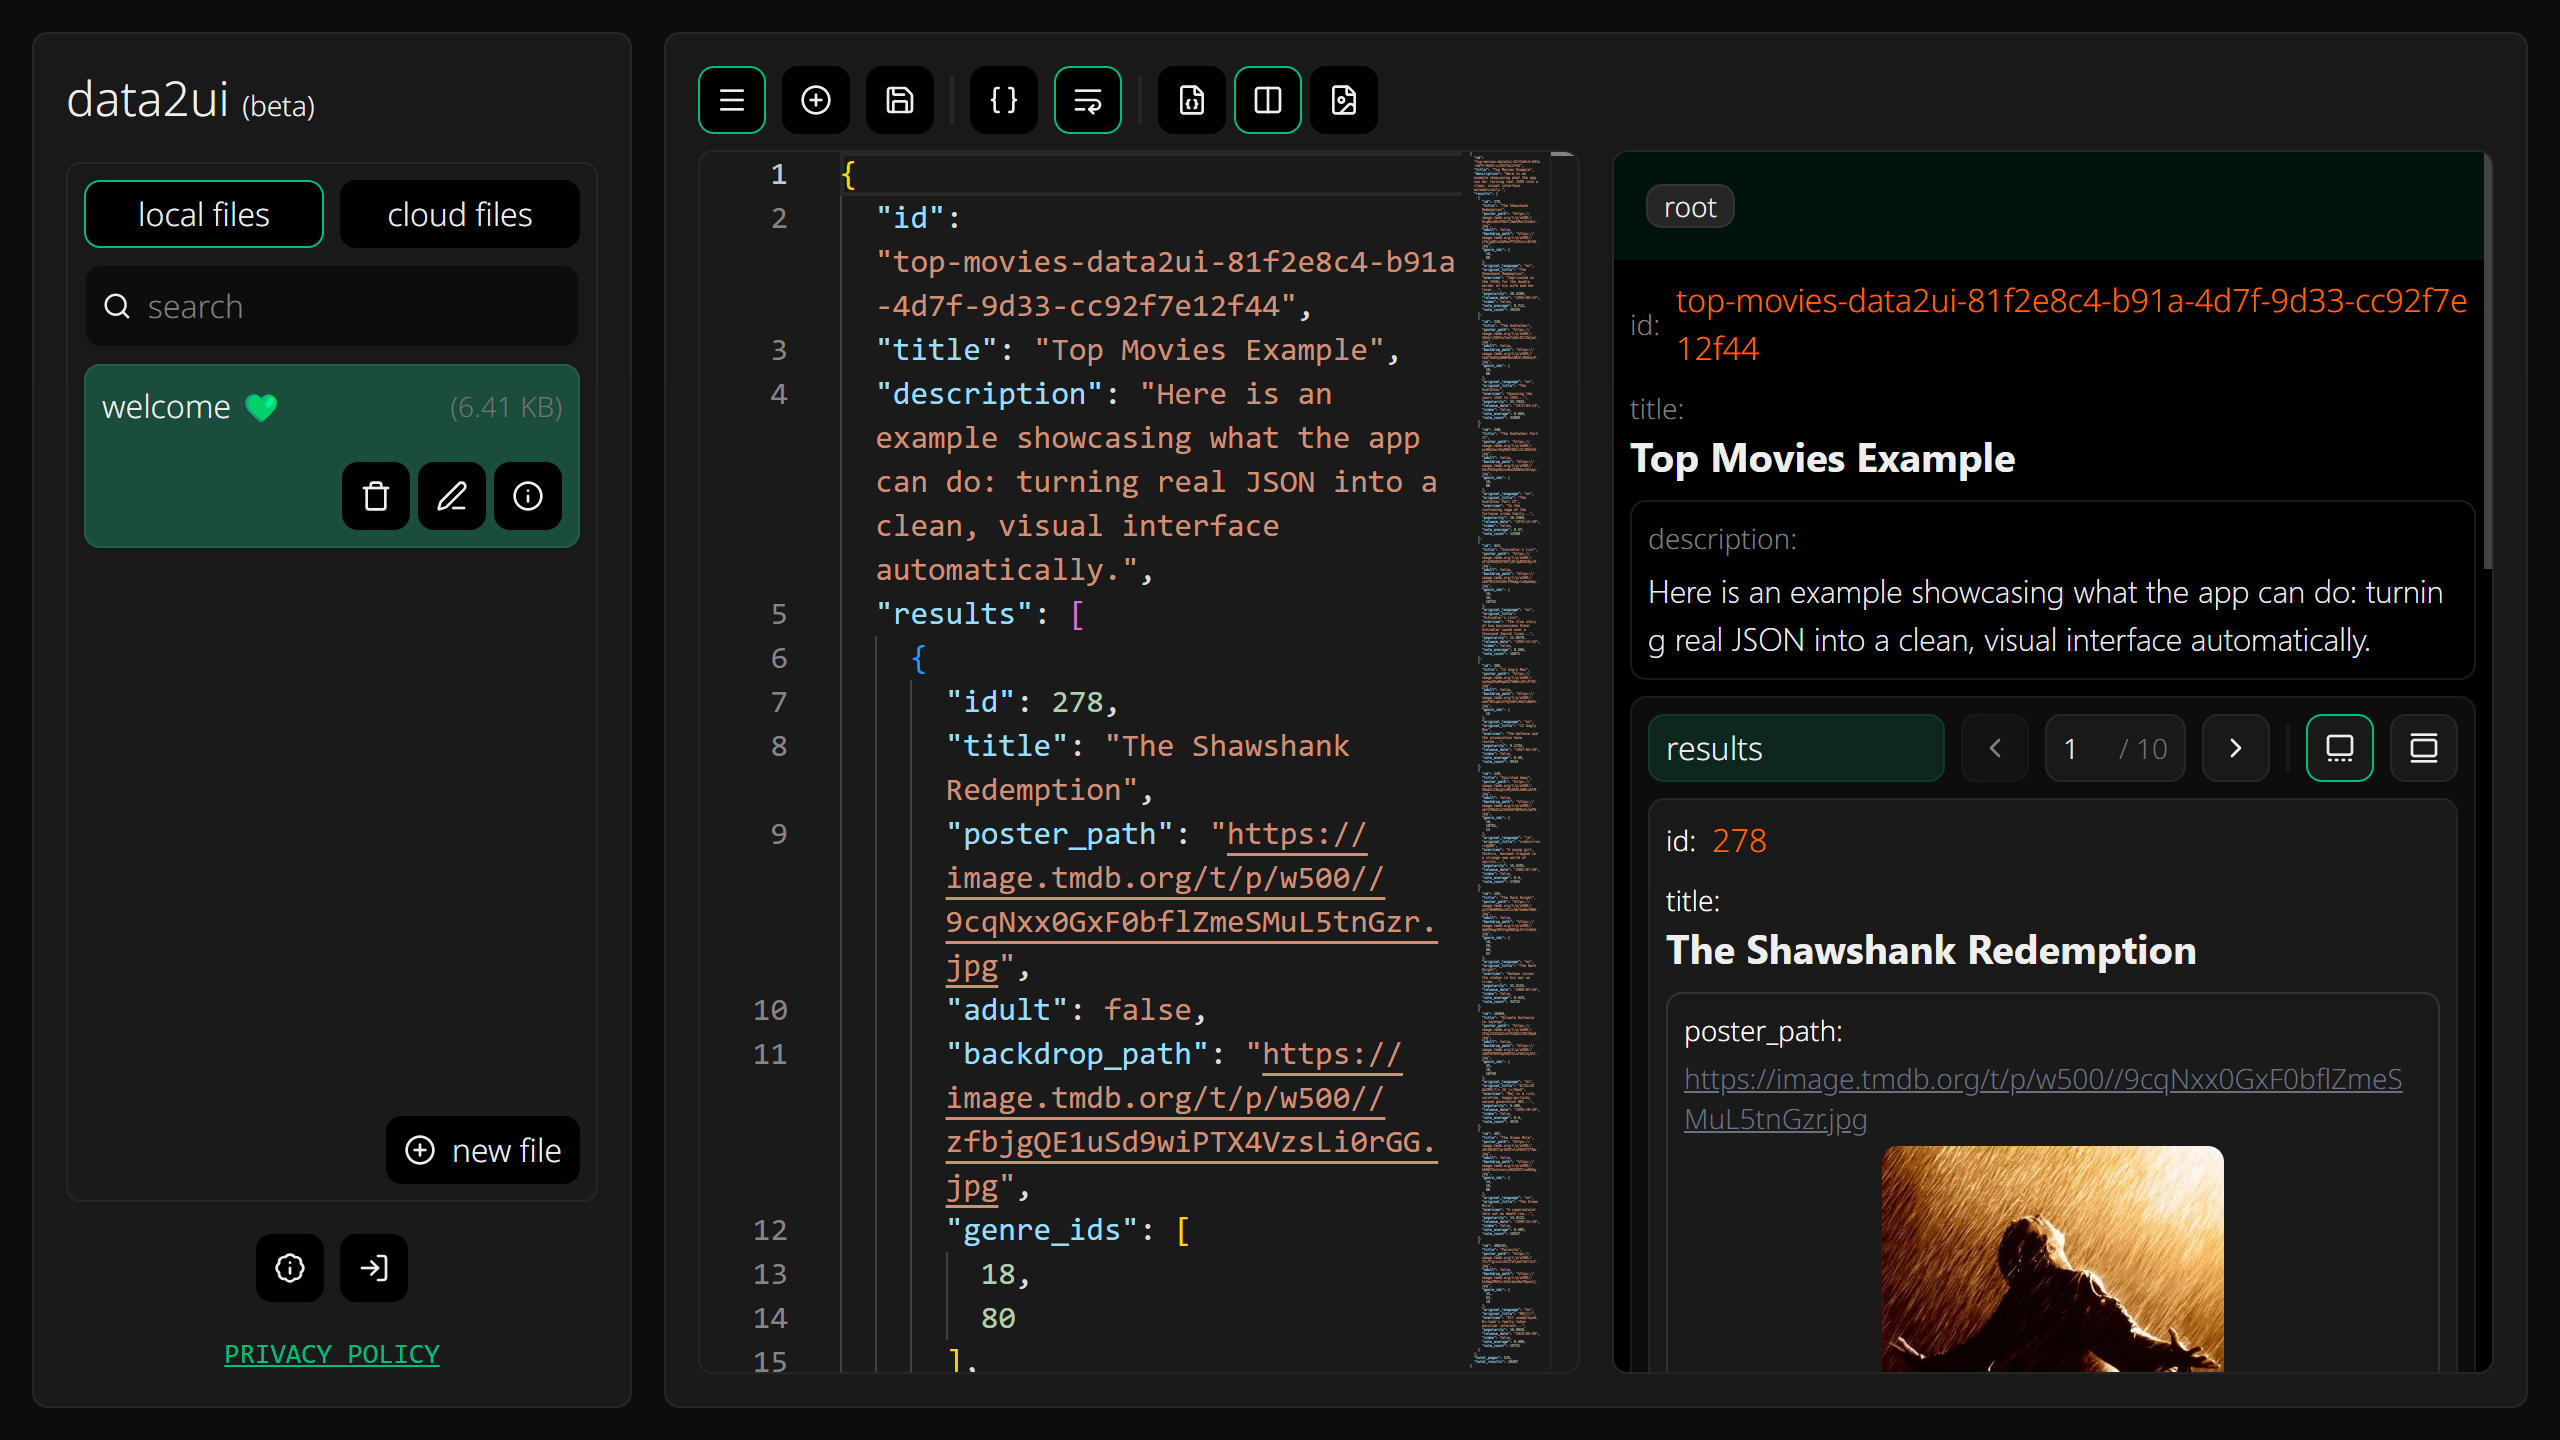Rename the welcome file with pencil icon
Screen dimensions: 2560x1440
(452, 496)
